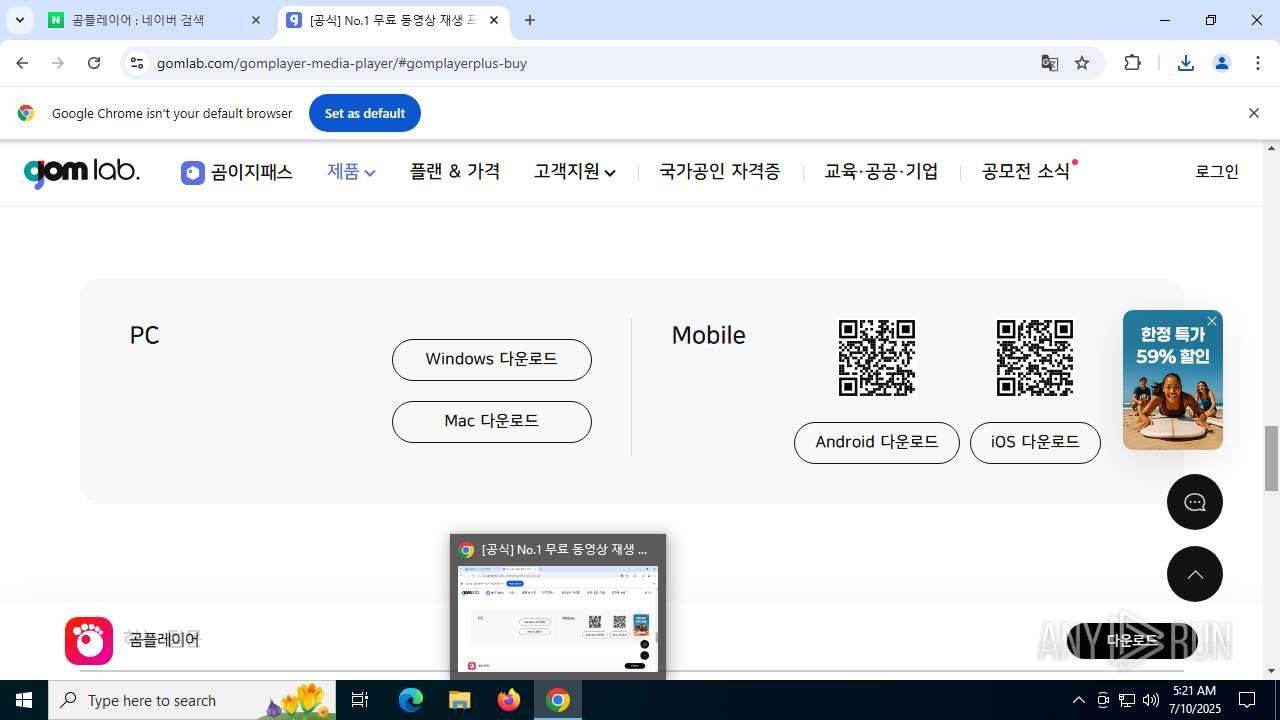Viewport: 1280px width, 720px height.
Task: Click the GOM Lab logo
Action: pos(82,172)
